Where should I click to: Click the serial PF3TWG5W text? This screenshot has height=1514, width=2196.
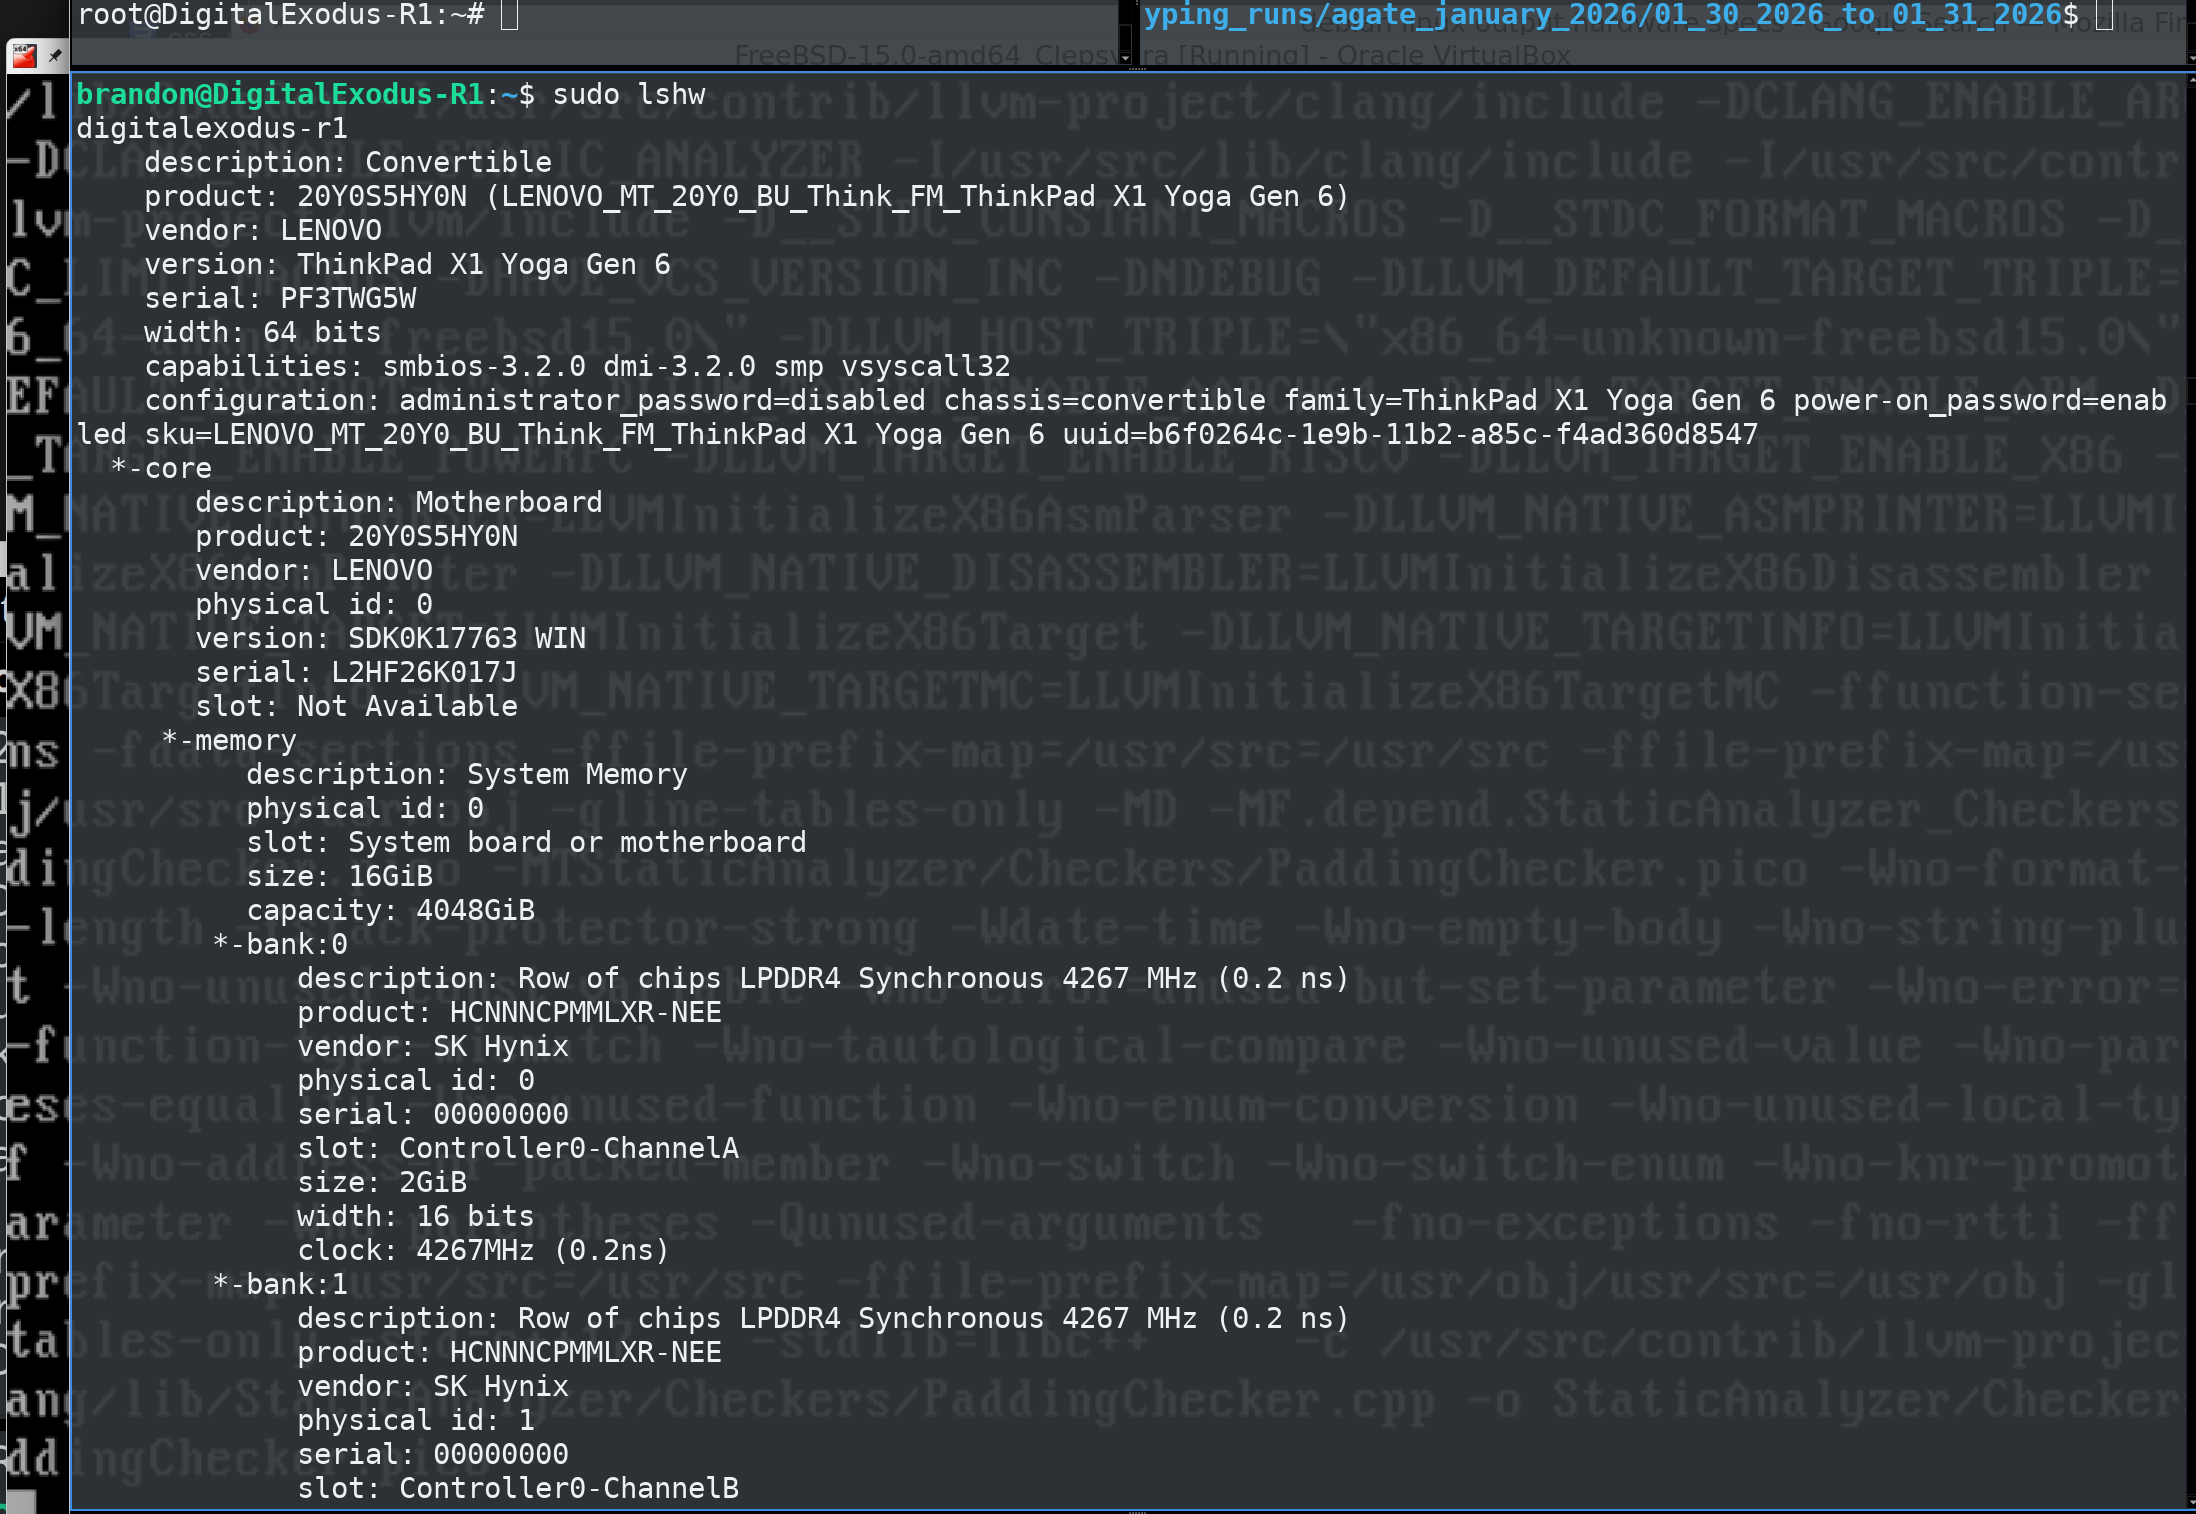click(x=347, y=299)
